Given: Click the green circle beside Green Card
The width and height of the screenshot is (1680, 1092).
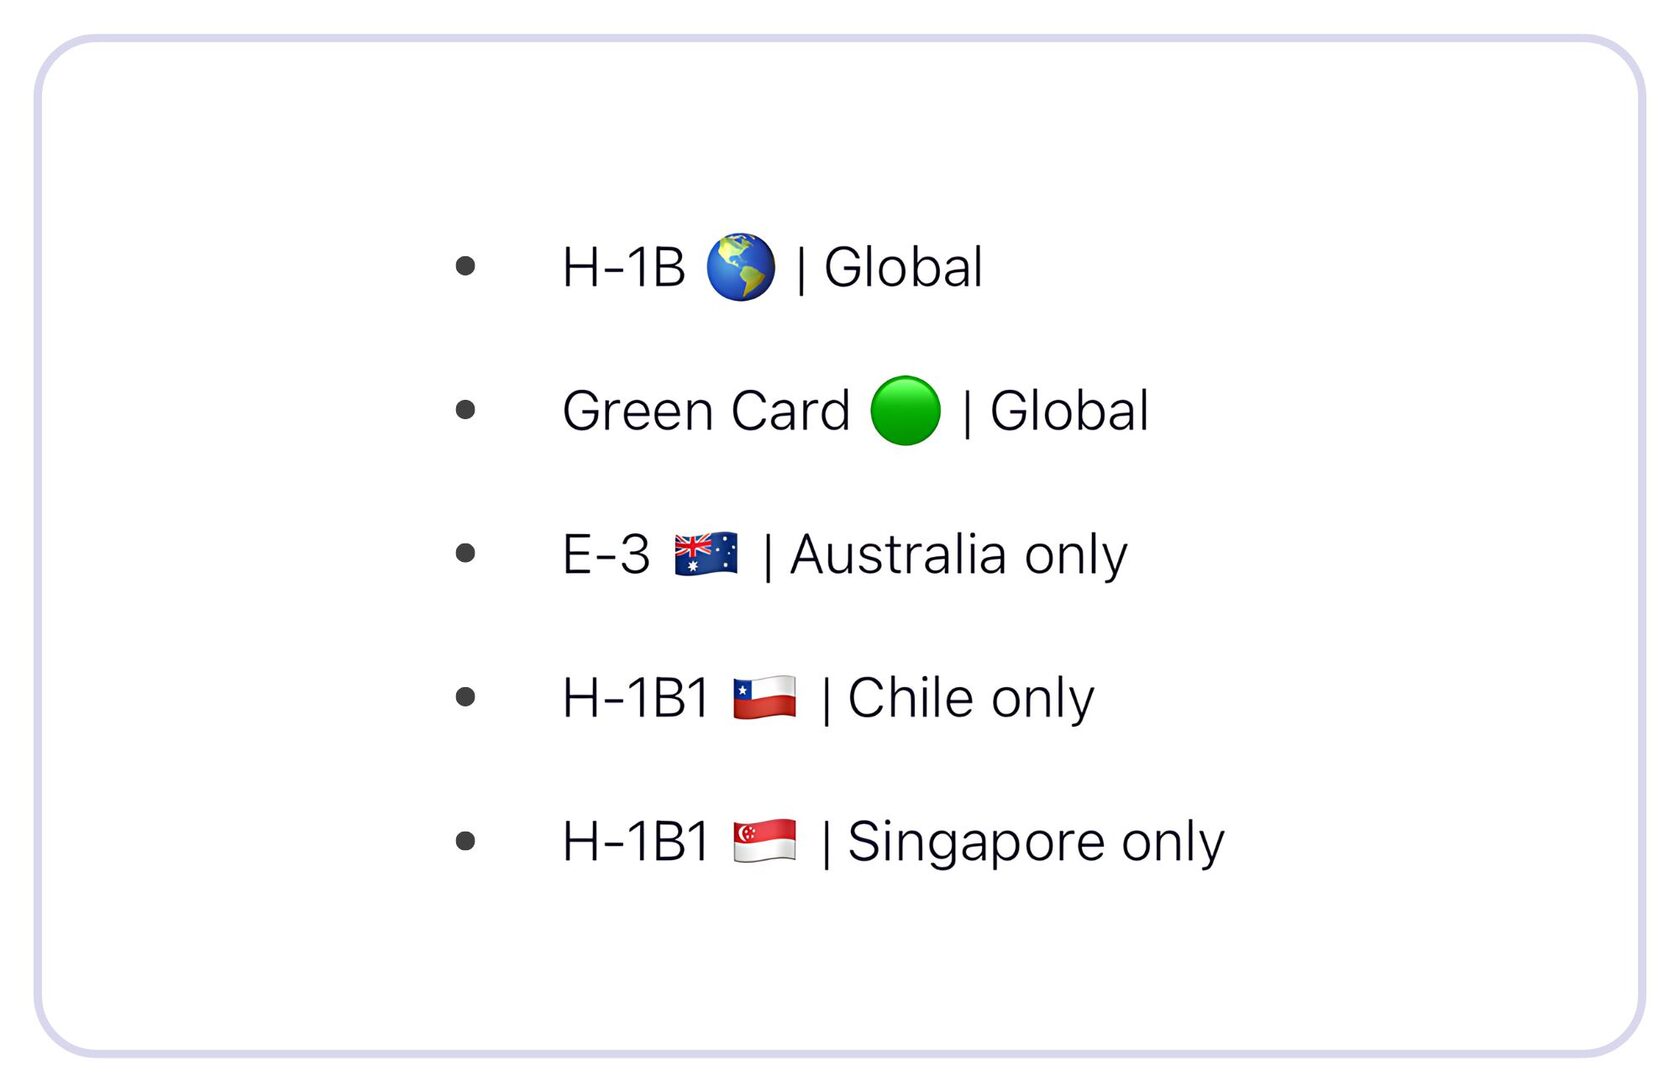Looking at the screenshot, I should (905, 410).
